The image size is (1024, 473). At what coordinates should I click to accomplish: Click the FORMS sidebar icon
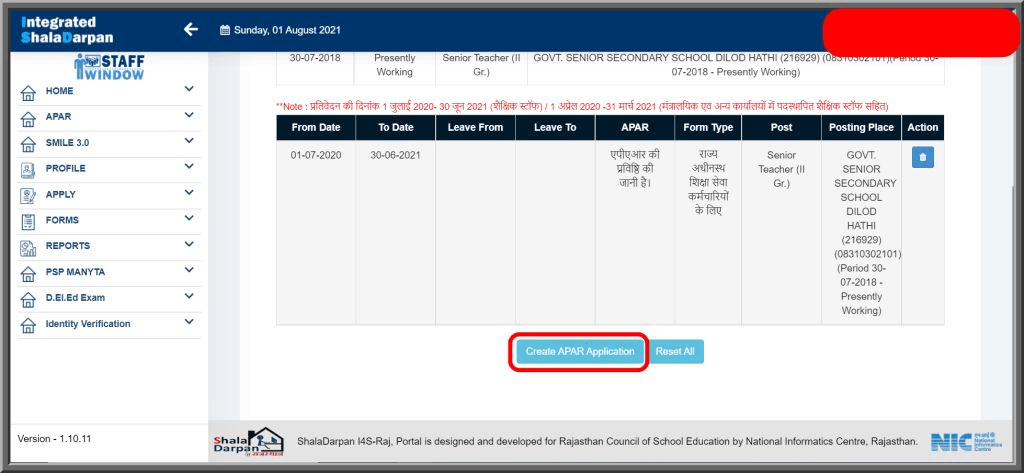coord(28,222)
